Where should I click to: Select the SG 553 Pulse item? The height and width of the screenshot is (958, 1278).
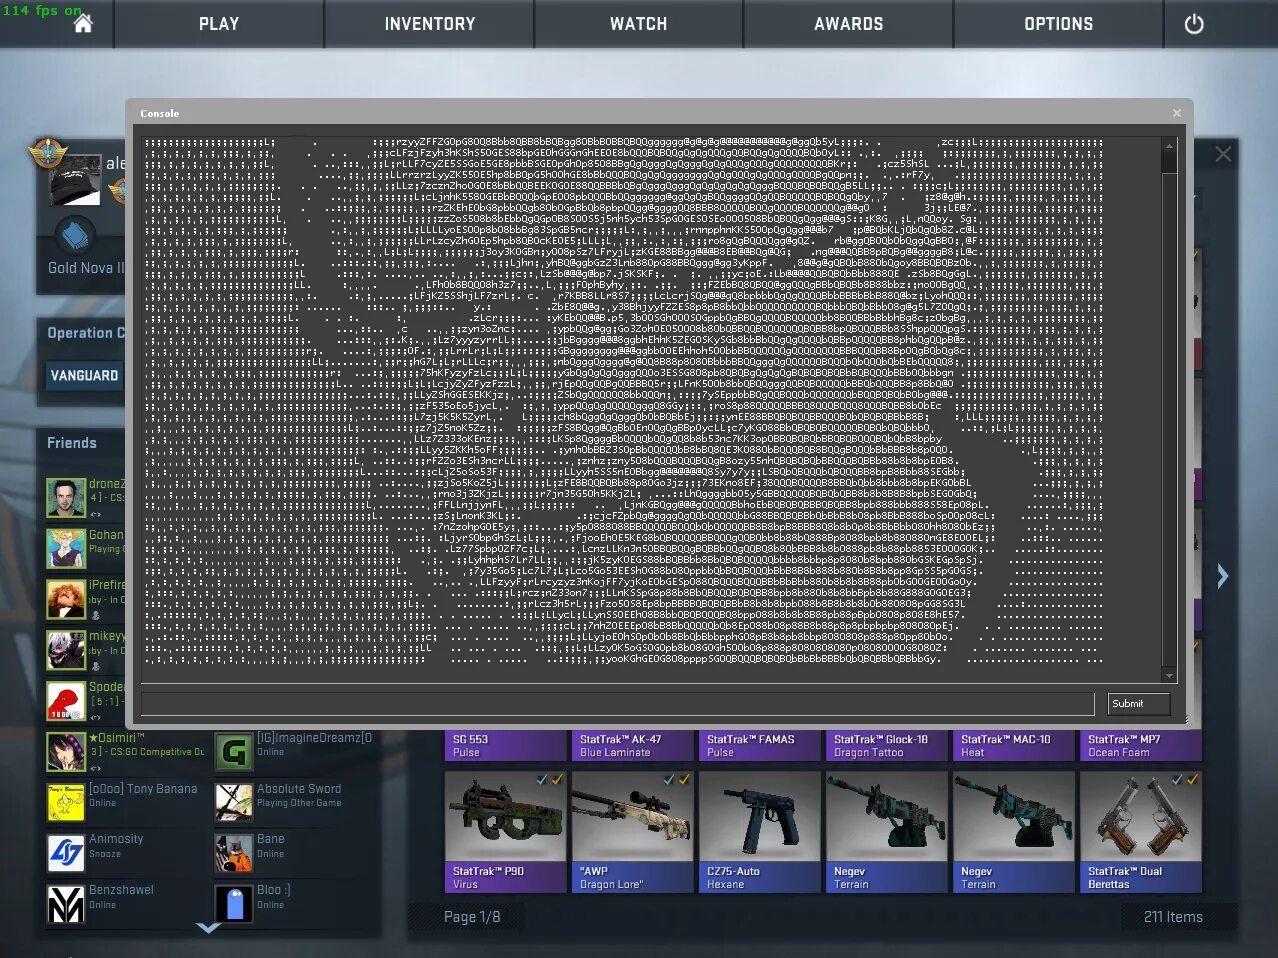click(506, 746)
